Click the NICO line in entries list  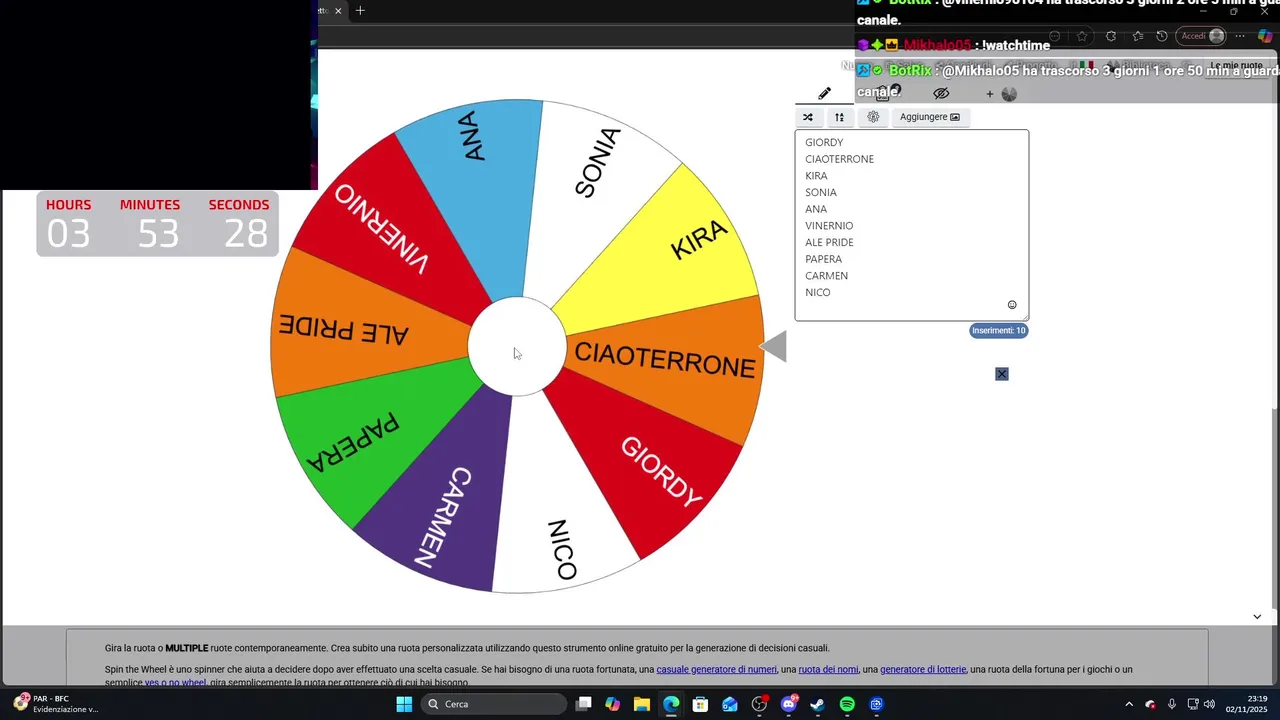(818, 292)
